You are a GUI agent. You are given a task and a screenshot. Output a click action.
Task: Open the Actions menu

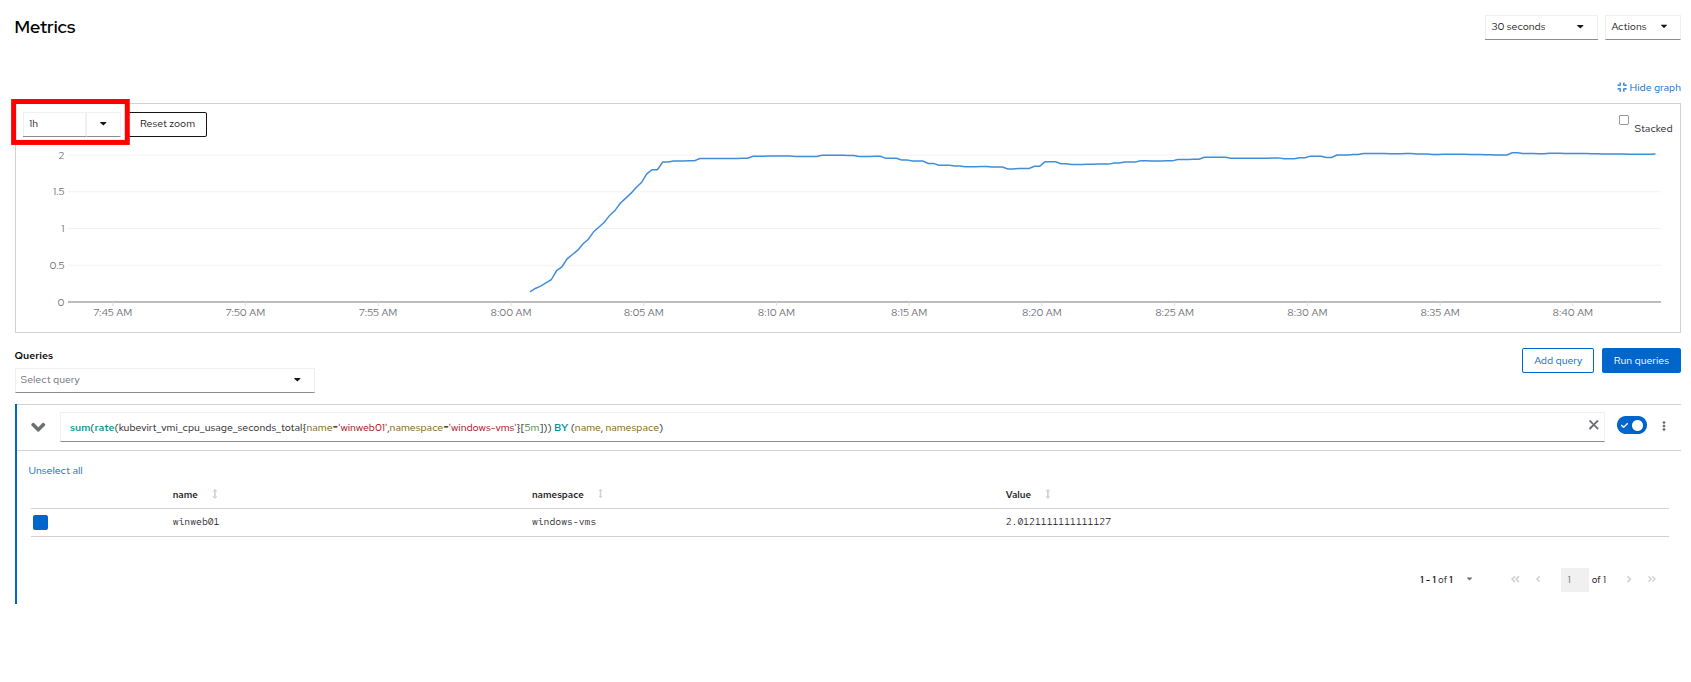click(1641, 27)
